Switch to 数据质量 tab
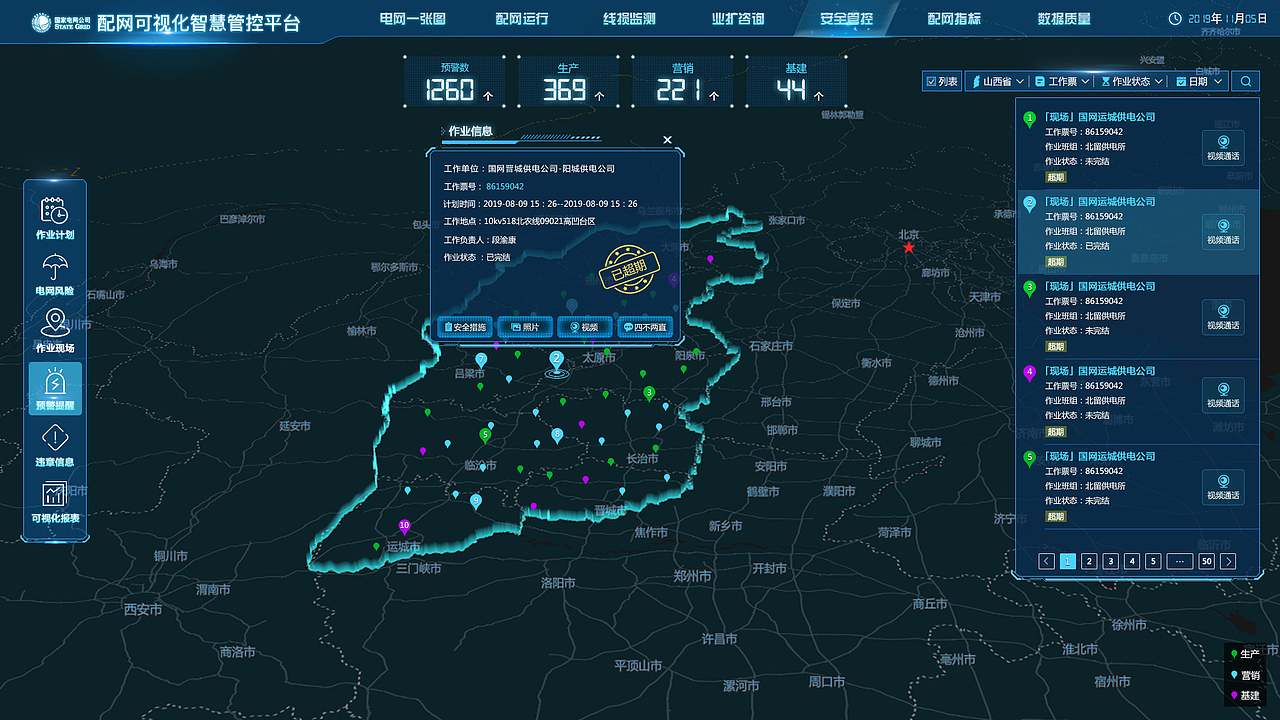Viewport: 1280px width, 720px height. [1064, 19]
